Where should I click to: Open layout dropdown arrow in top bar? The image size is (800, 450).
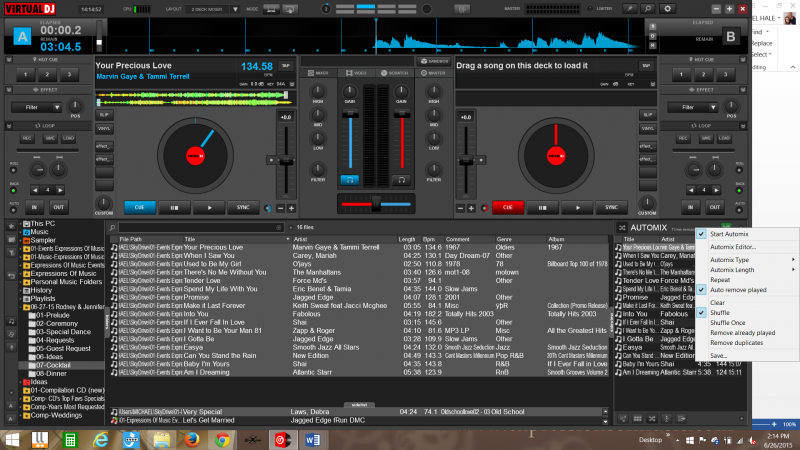[x=235, y=9]
